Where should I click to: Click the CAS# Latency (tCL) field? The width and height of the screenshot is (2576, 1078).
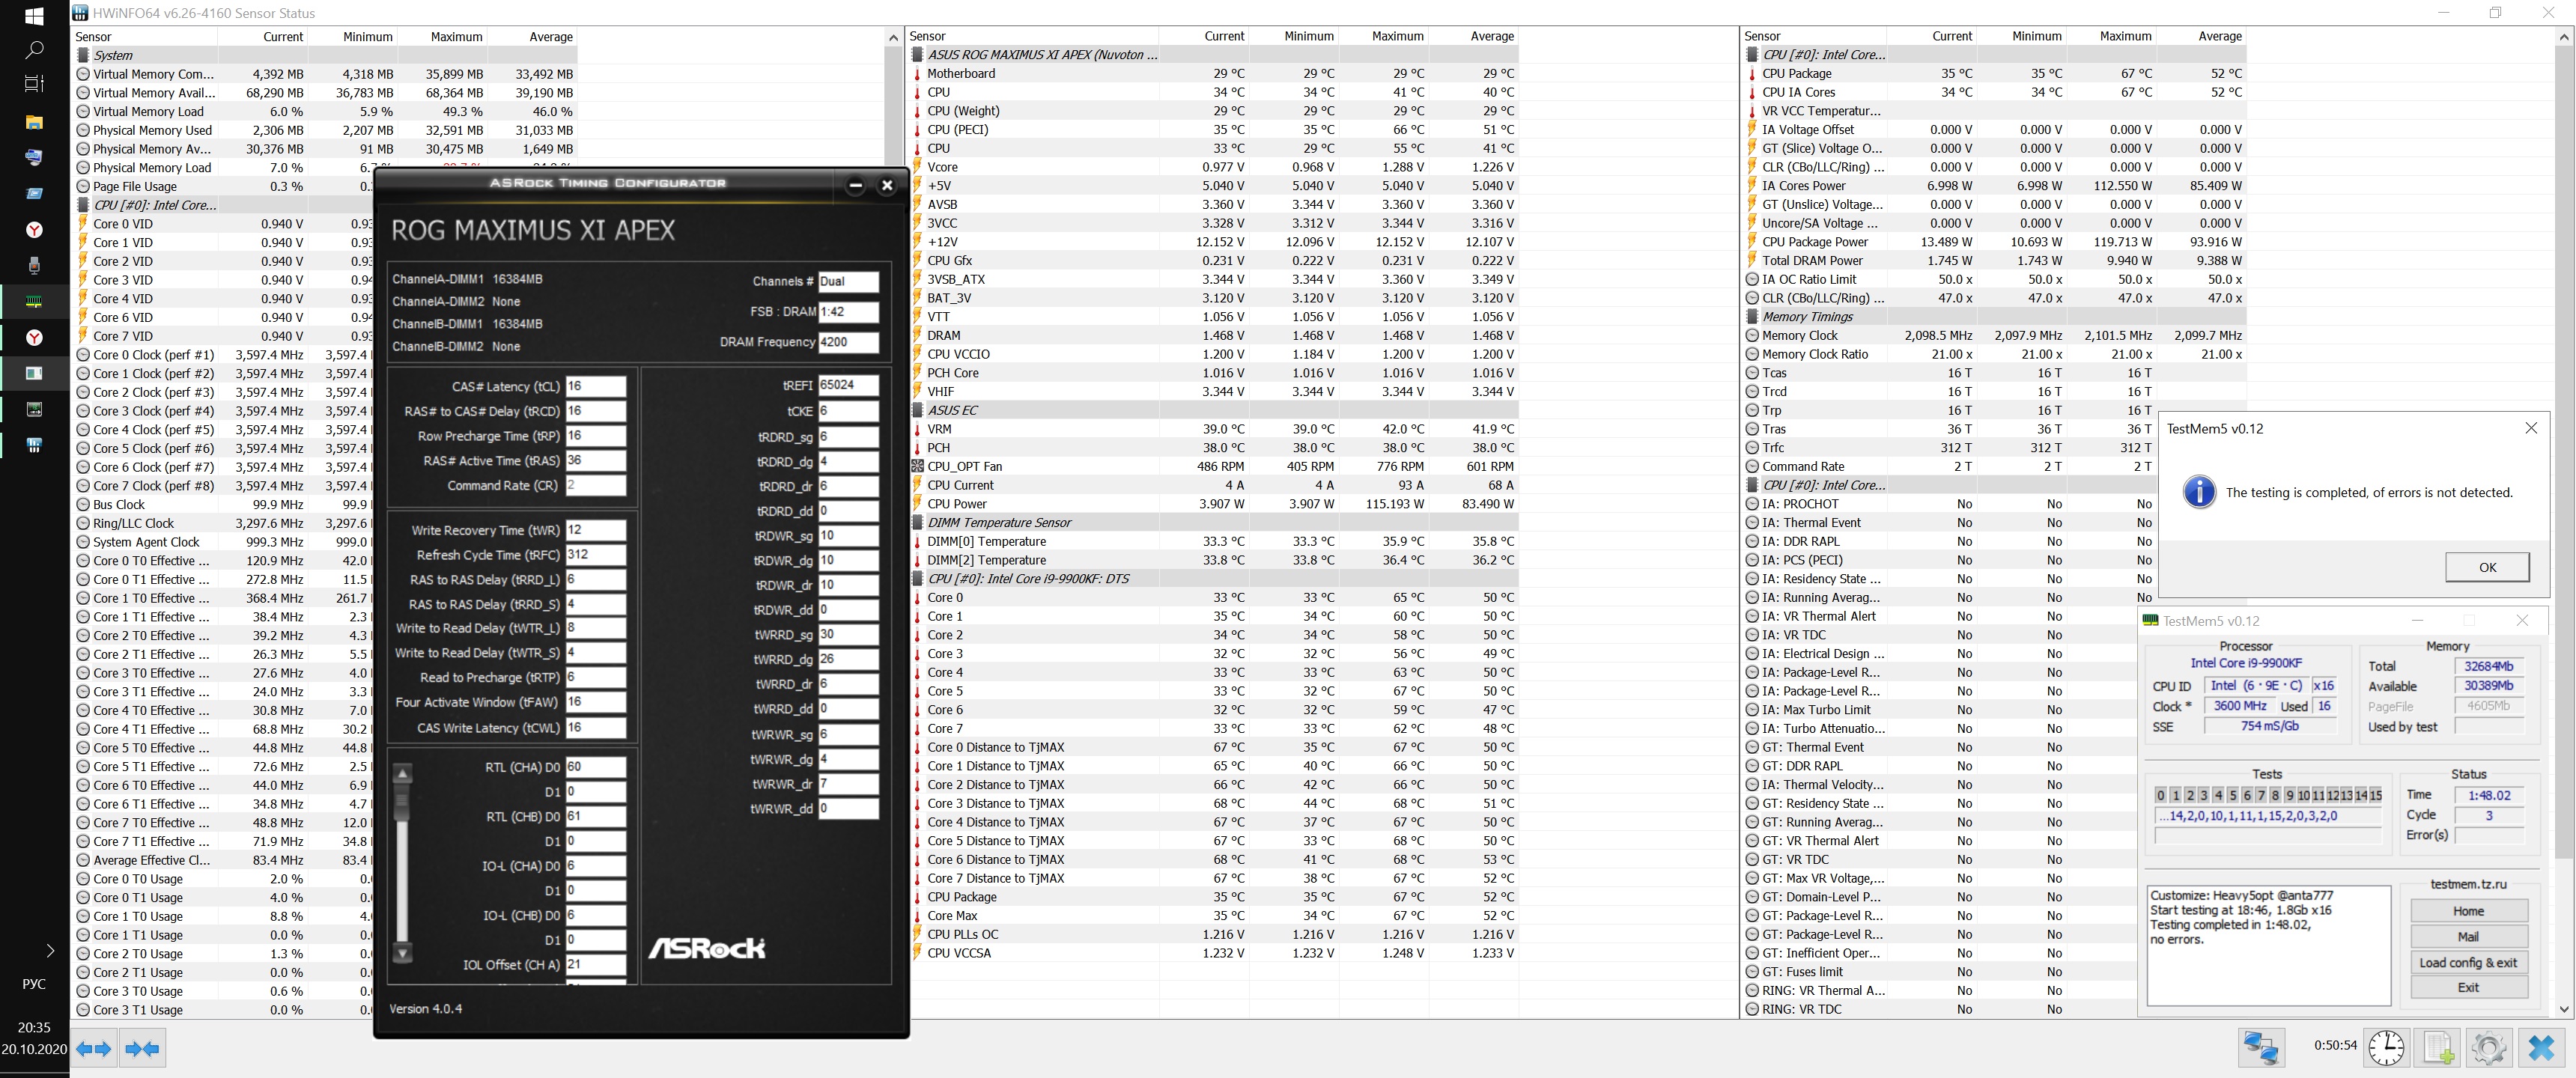pyautogui.click(x=595, y=386)
